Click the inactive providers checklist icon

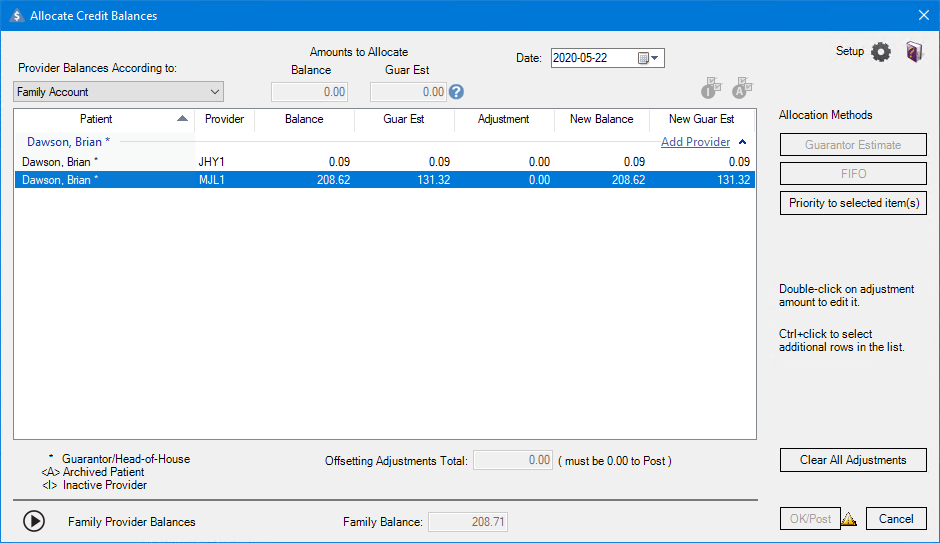pyautogui.click(x=711, y=89)
